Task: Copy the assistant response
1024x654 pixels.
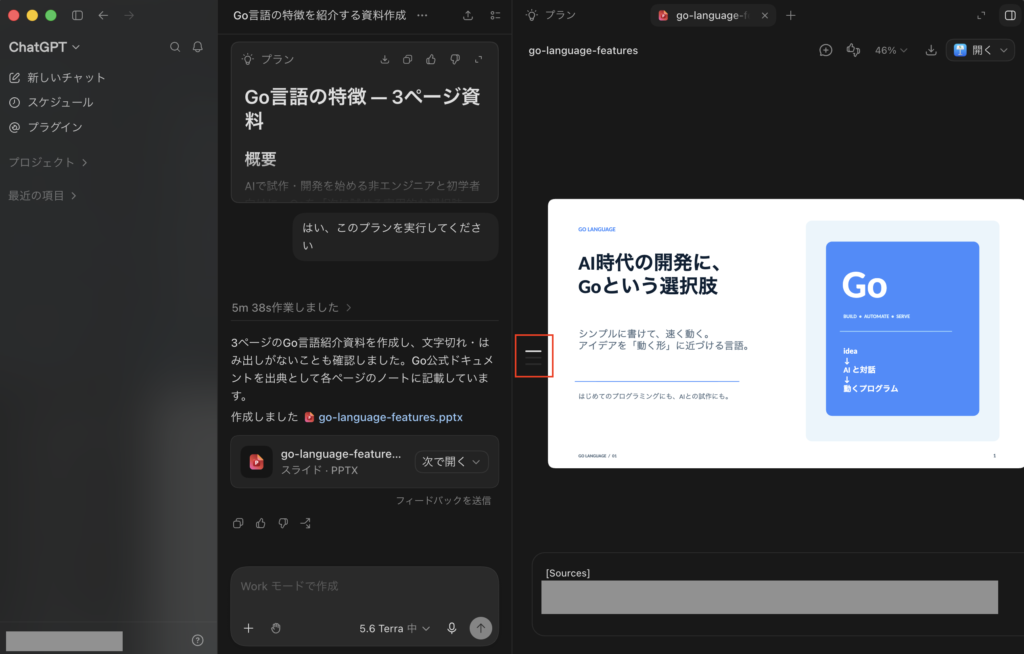Action: [238, 523]
